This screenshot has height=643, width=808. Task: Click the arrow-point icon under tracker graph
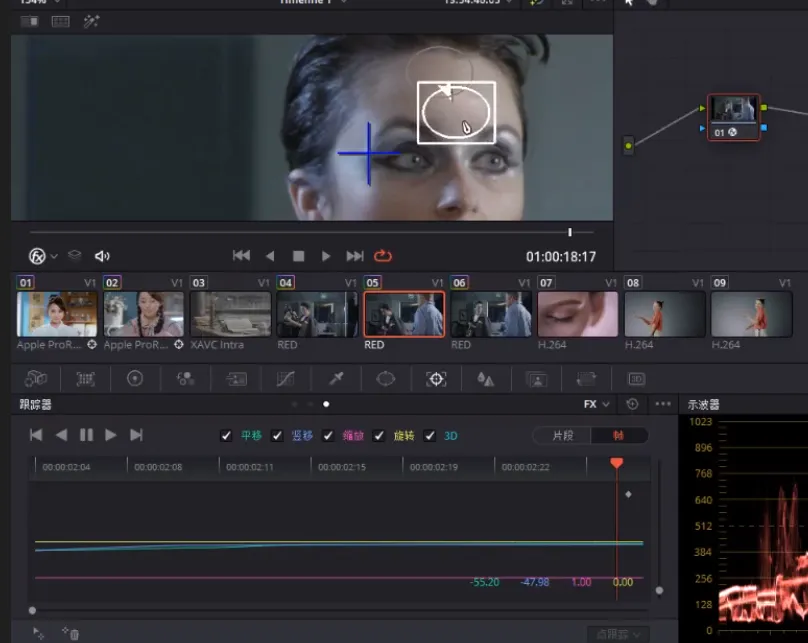(39, 633)
